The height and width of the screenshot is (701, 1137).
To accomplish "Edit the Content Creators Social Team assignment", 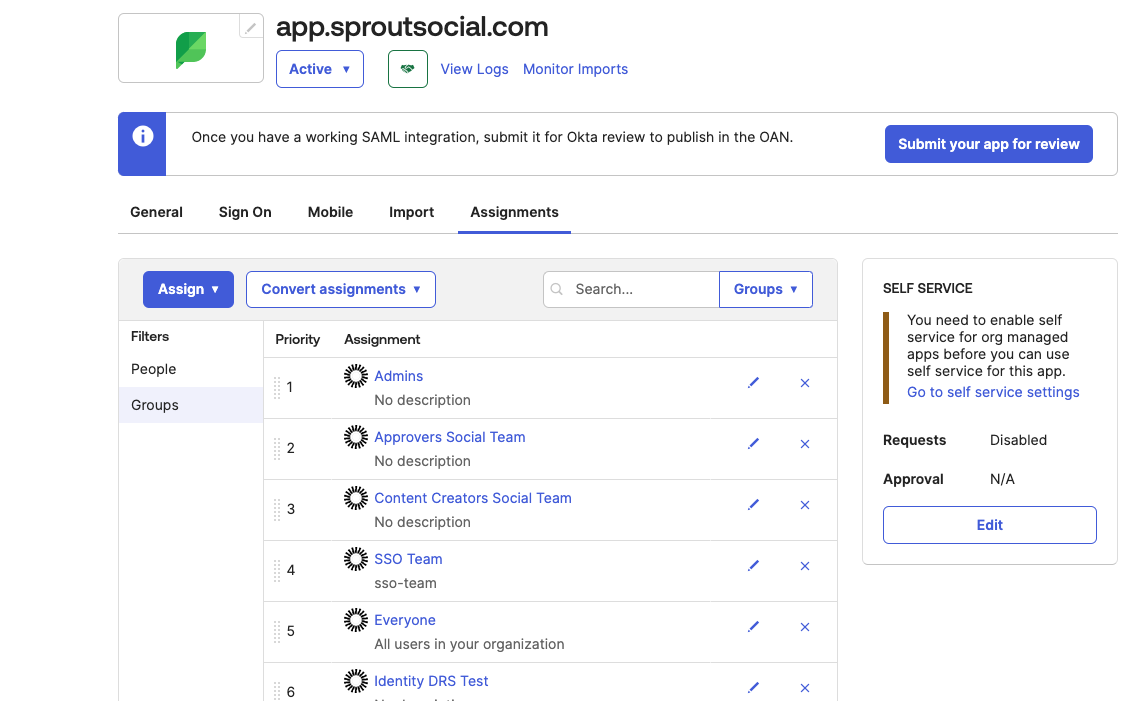I will tap(753, 505).
